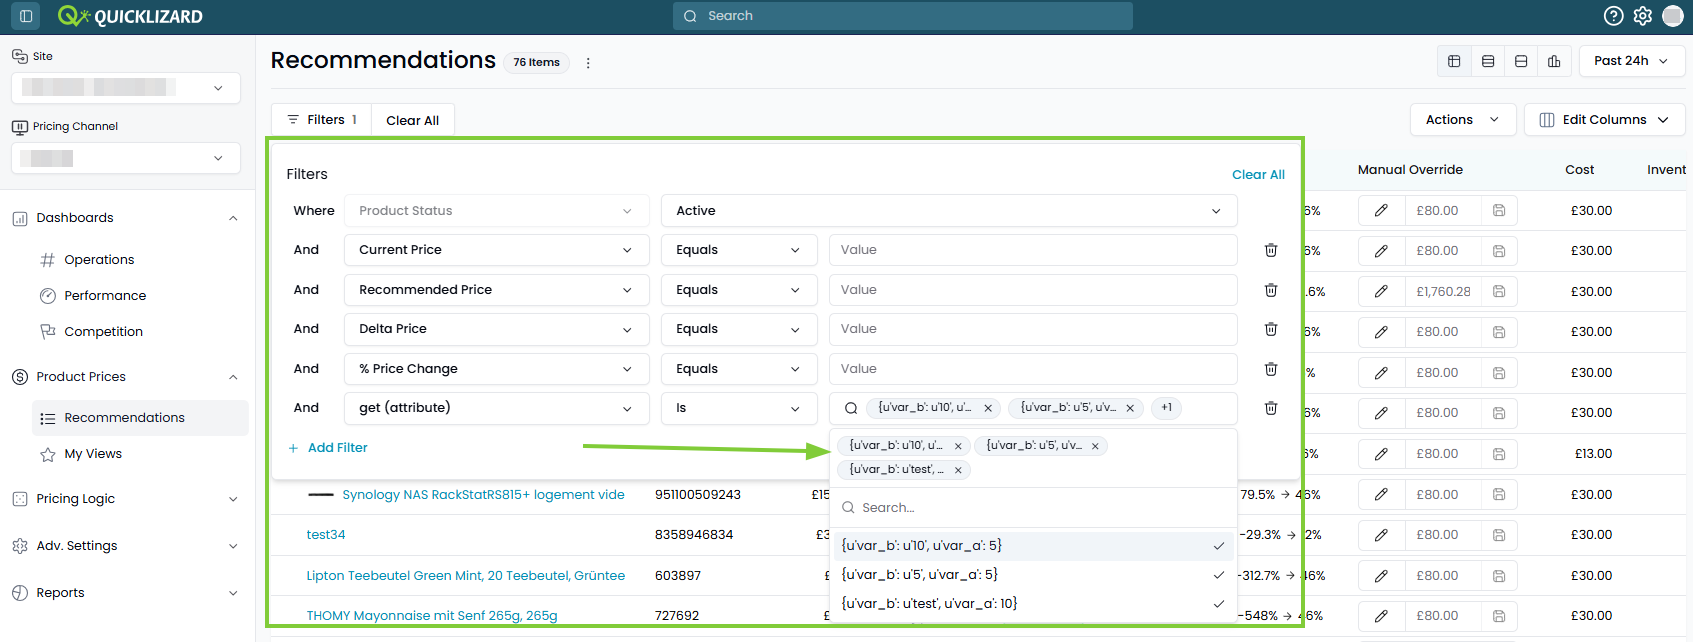Click Clear All inside Filters panel
The height and width of the screenshot is (642, 1693).
click(x=1258, y=175)
